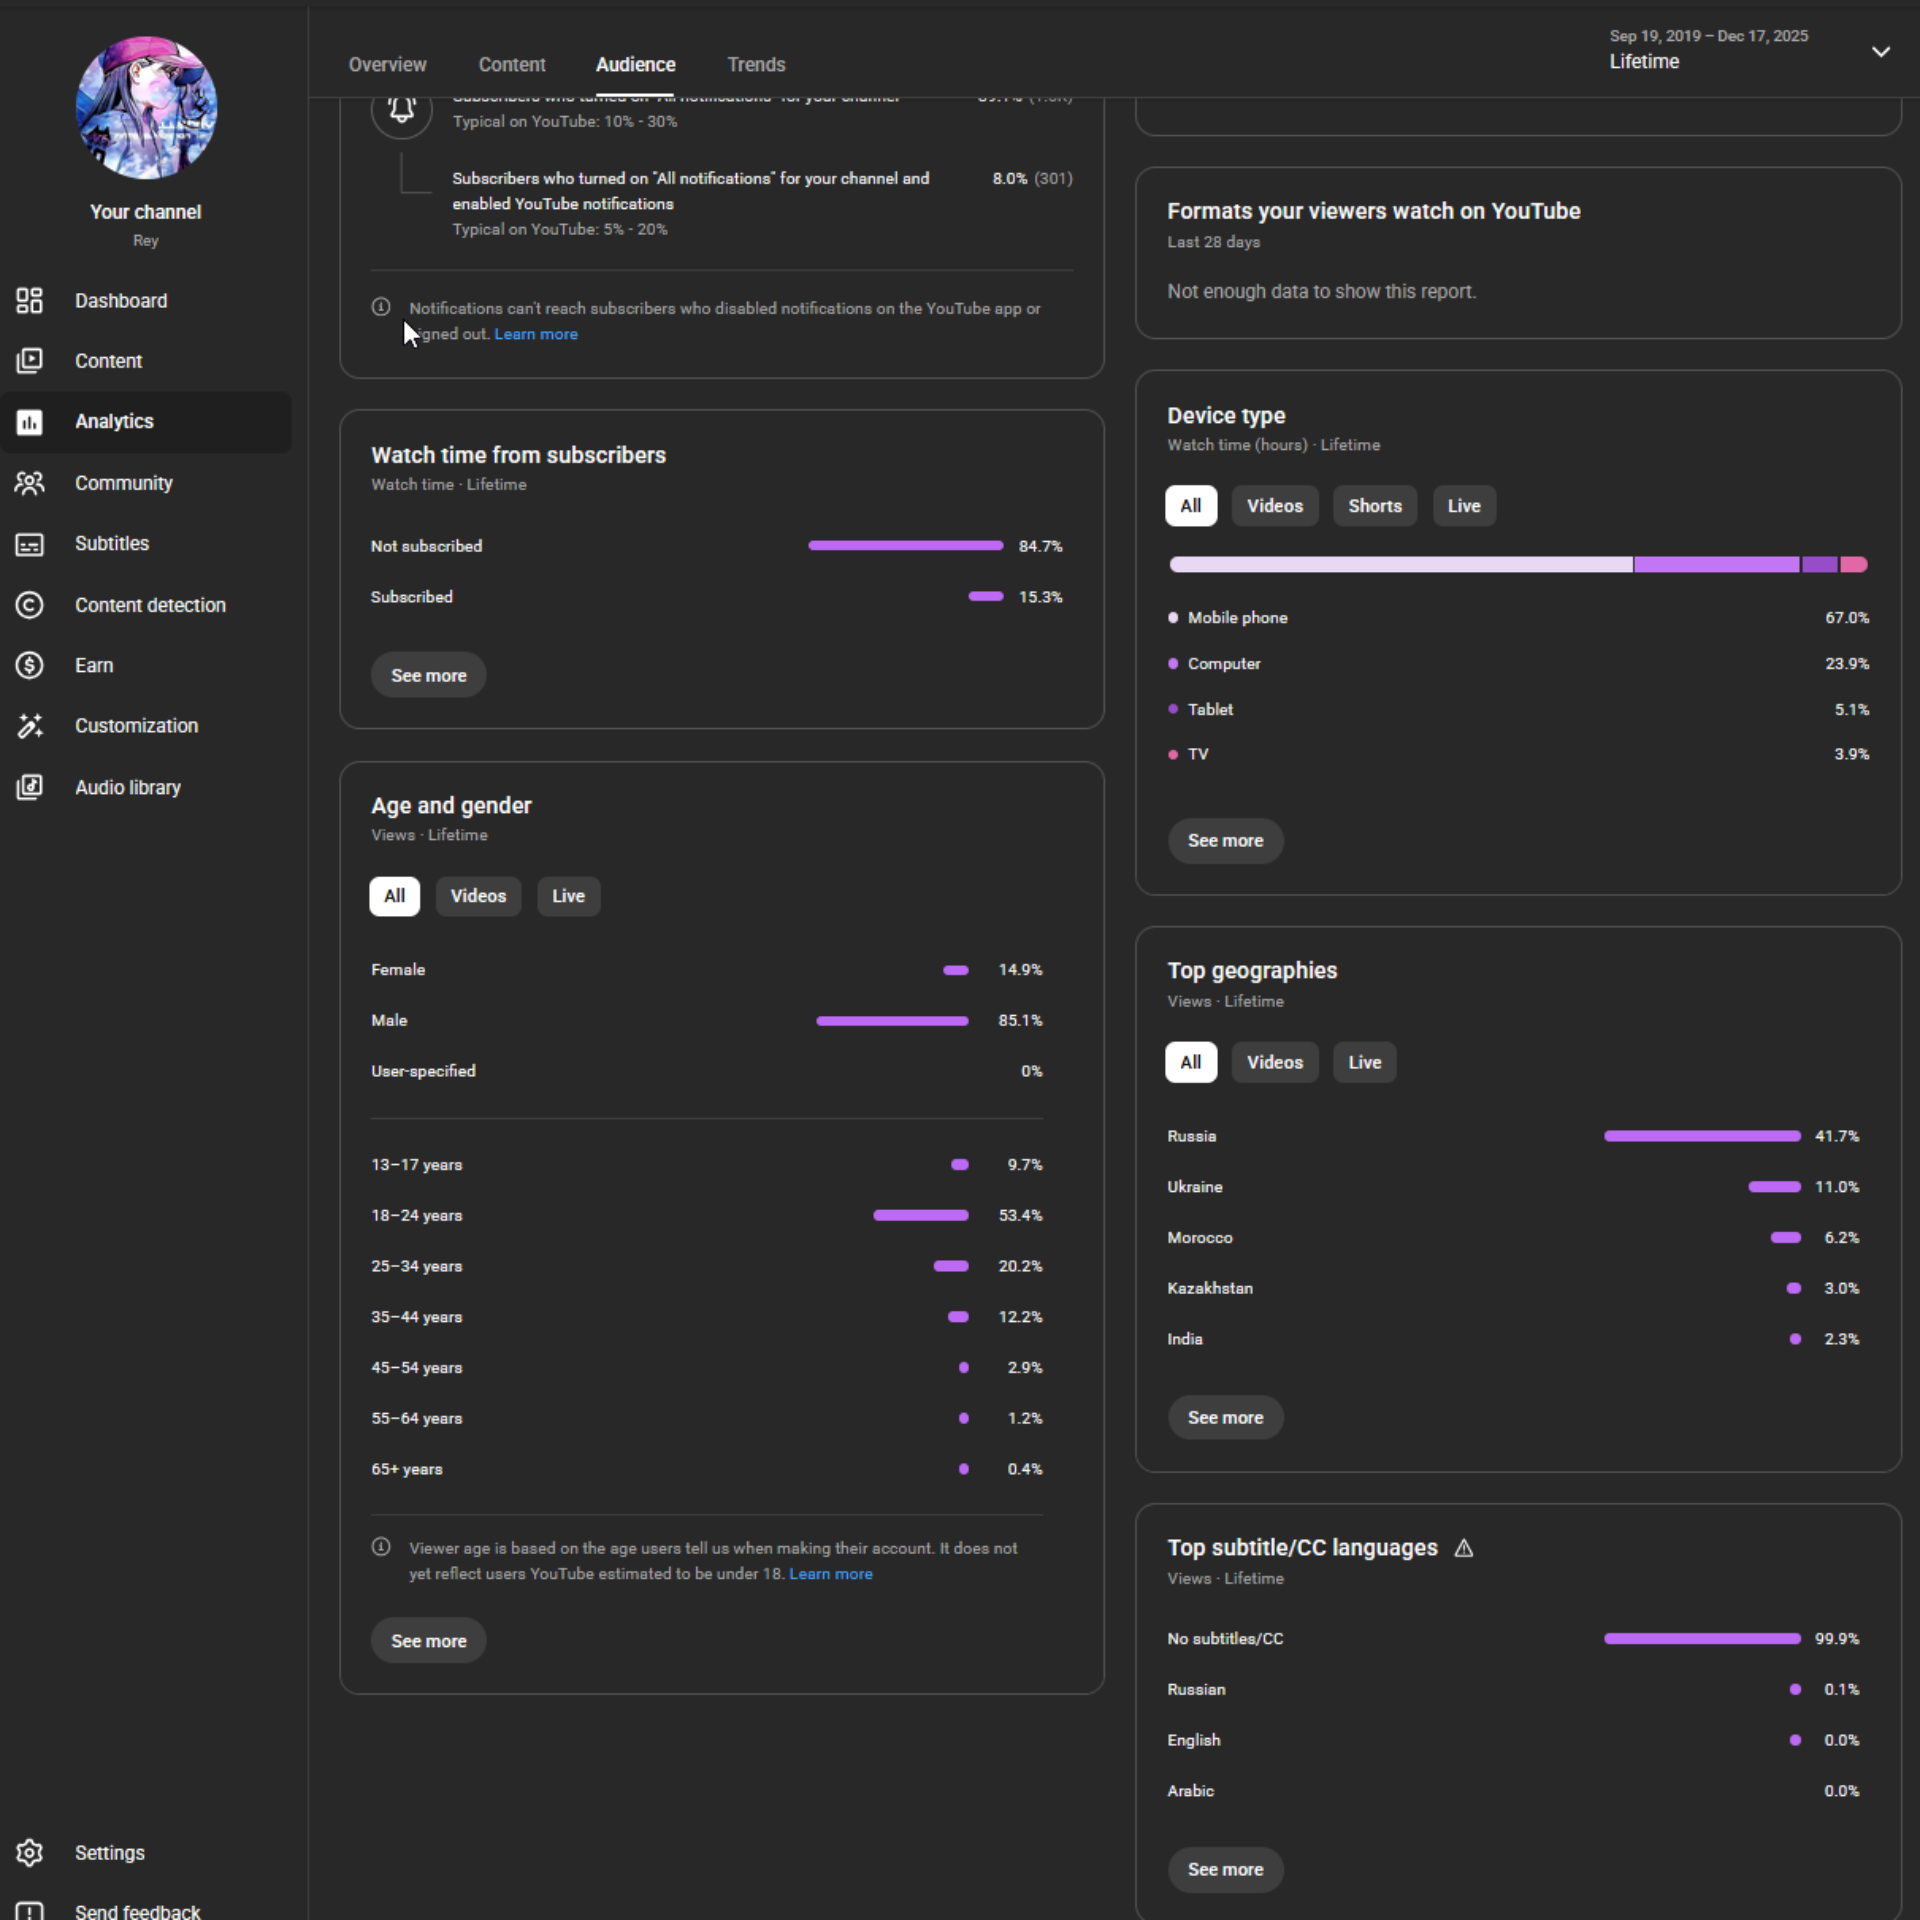
Task: Switch to the Overview tab
Action: (x=387, y=65)
